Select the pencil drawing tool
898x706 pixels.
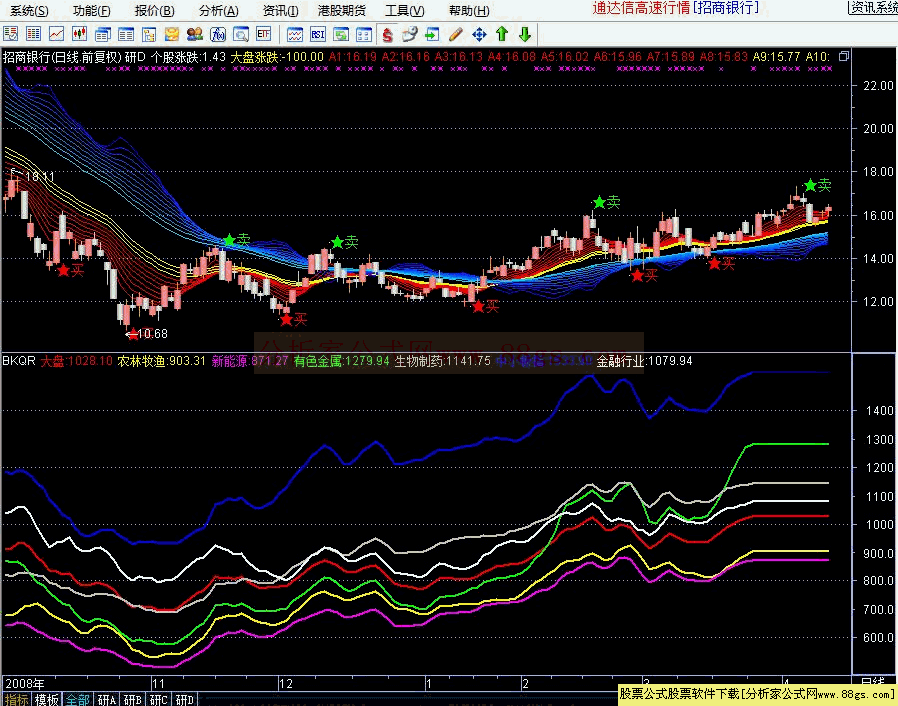(x=456, y=34)
